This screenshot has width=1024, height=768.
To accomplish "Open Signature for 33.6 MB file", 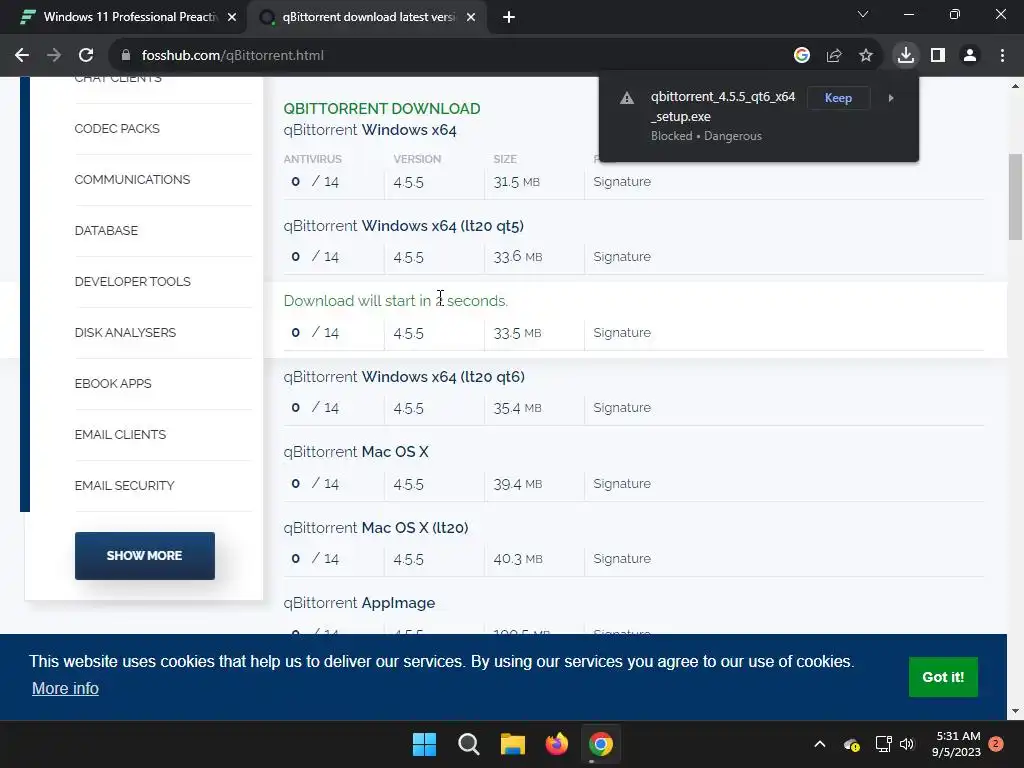I will [622, 257].
